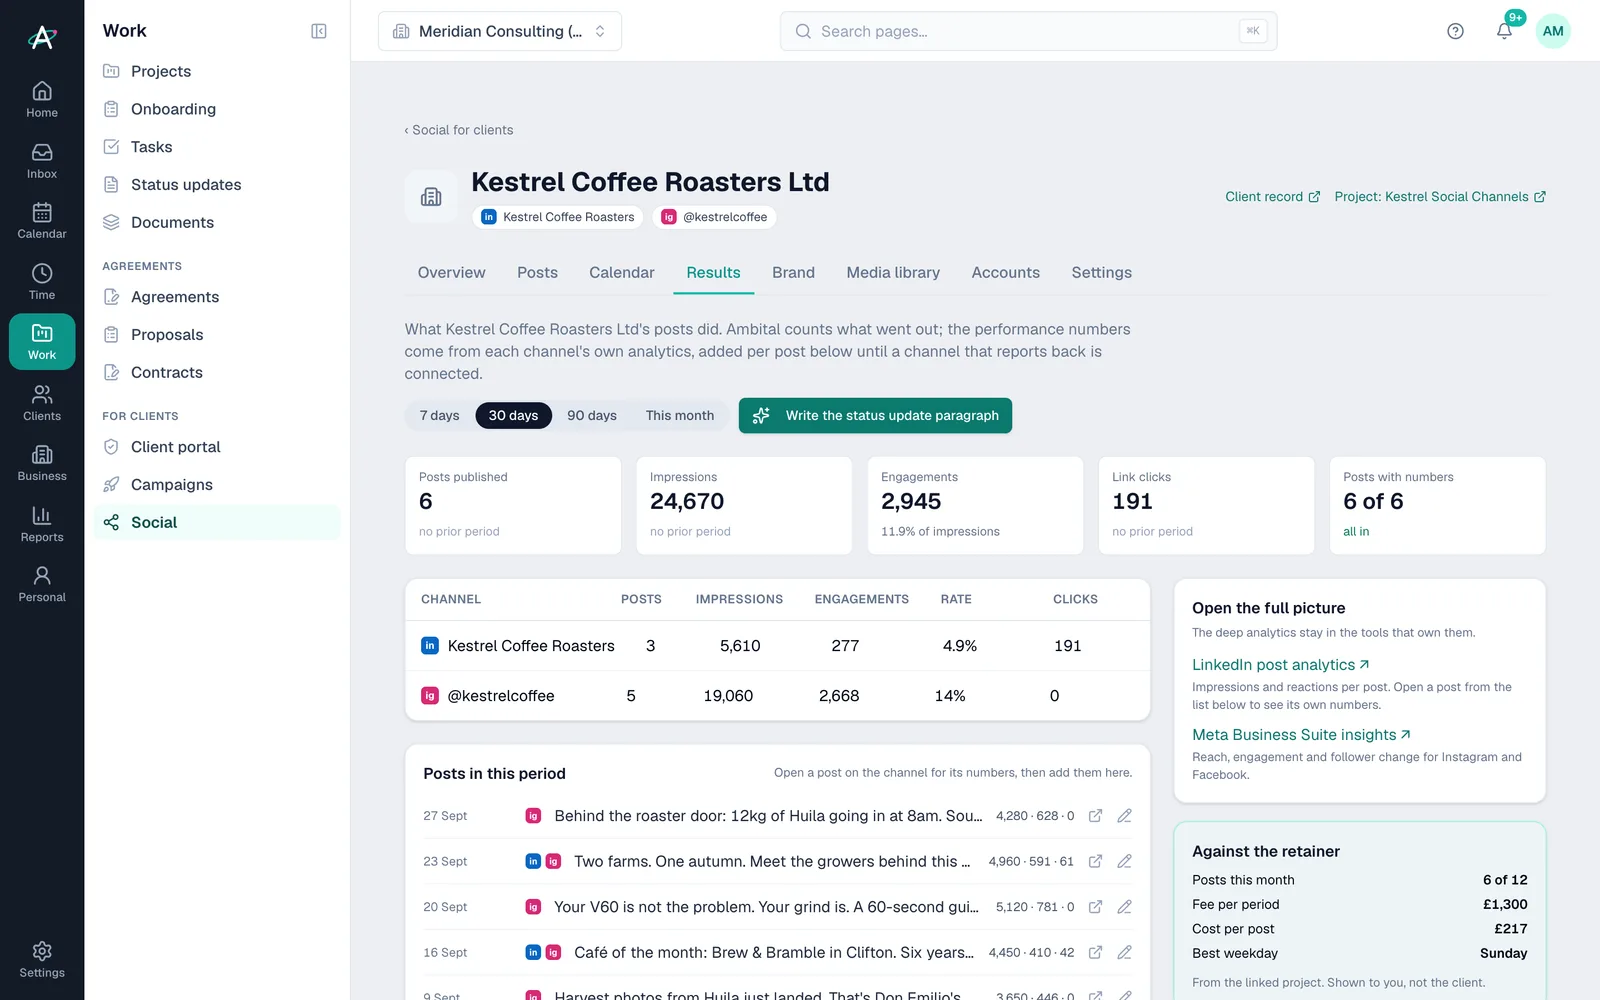Open the Accounts tab

coord(1005,273)
